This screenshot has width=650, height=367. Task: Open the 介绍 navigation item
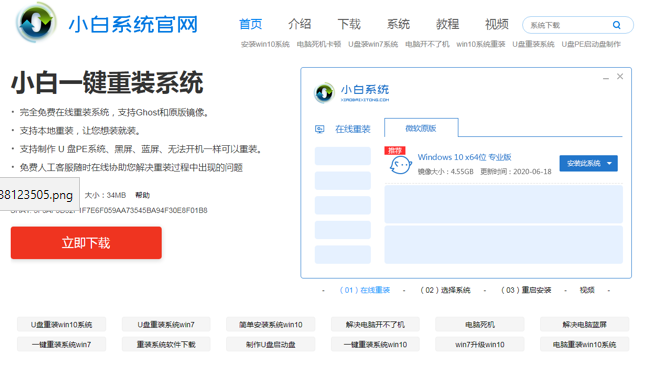coord(299,24)
